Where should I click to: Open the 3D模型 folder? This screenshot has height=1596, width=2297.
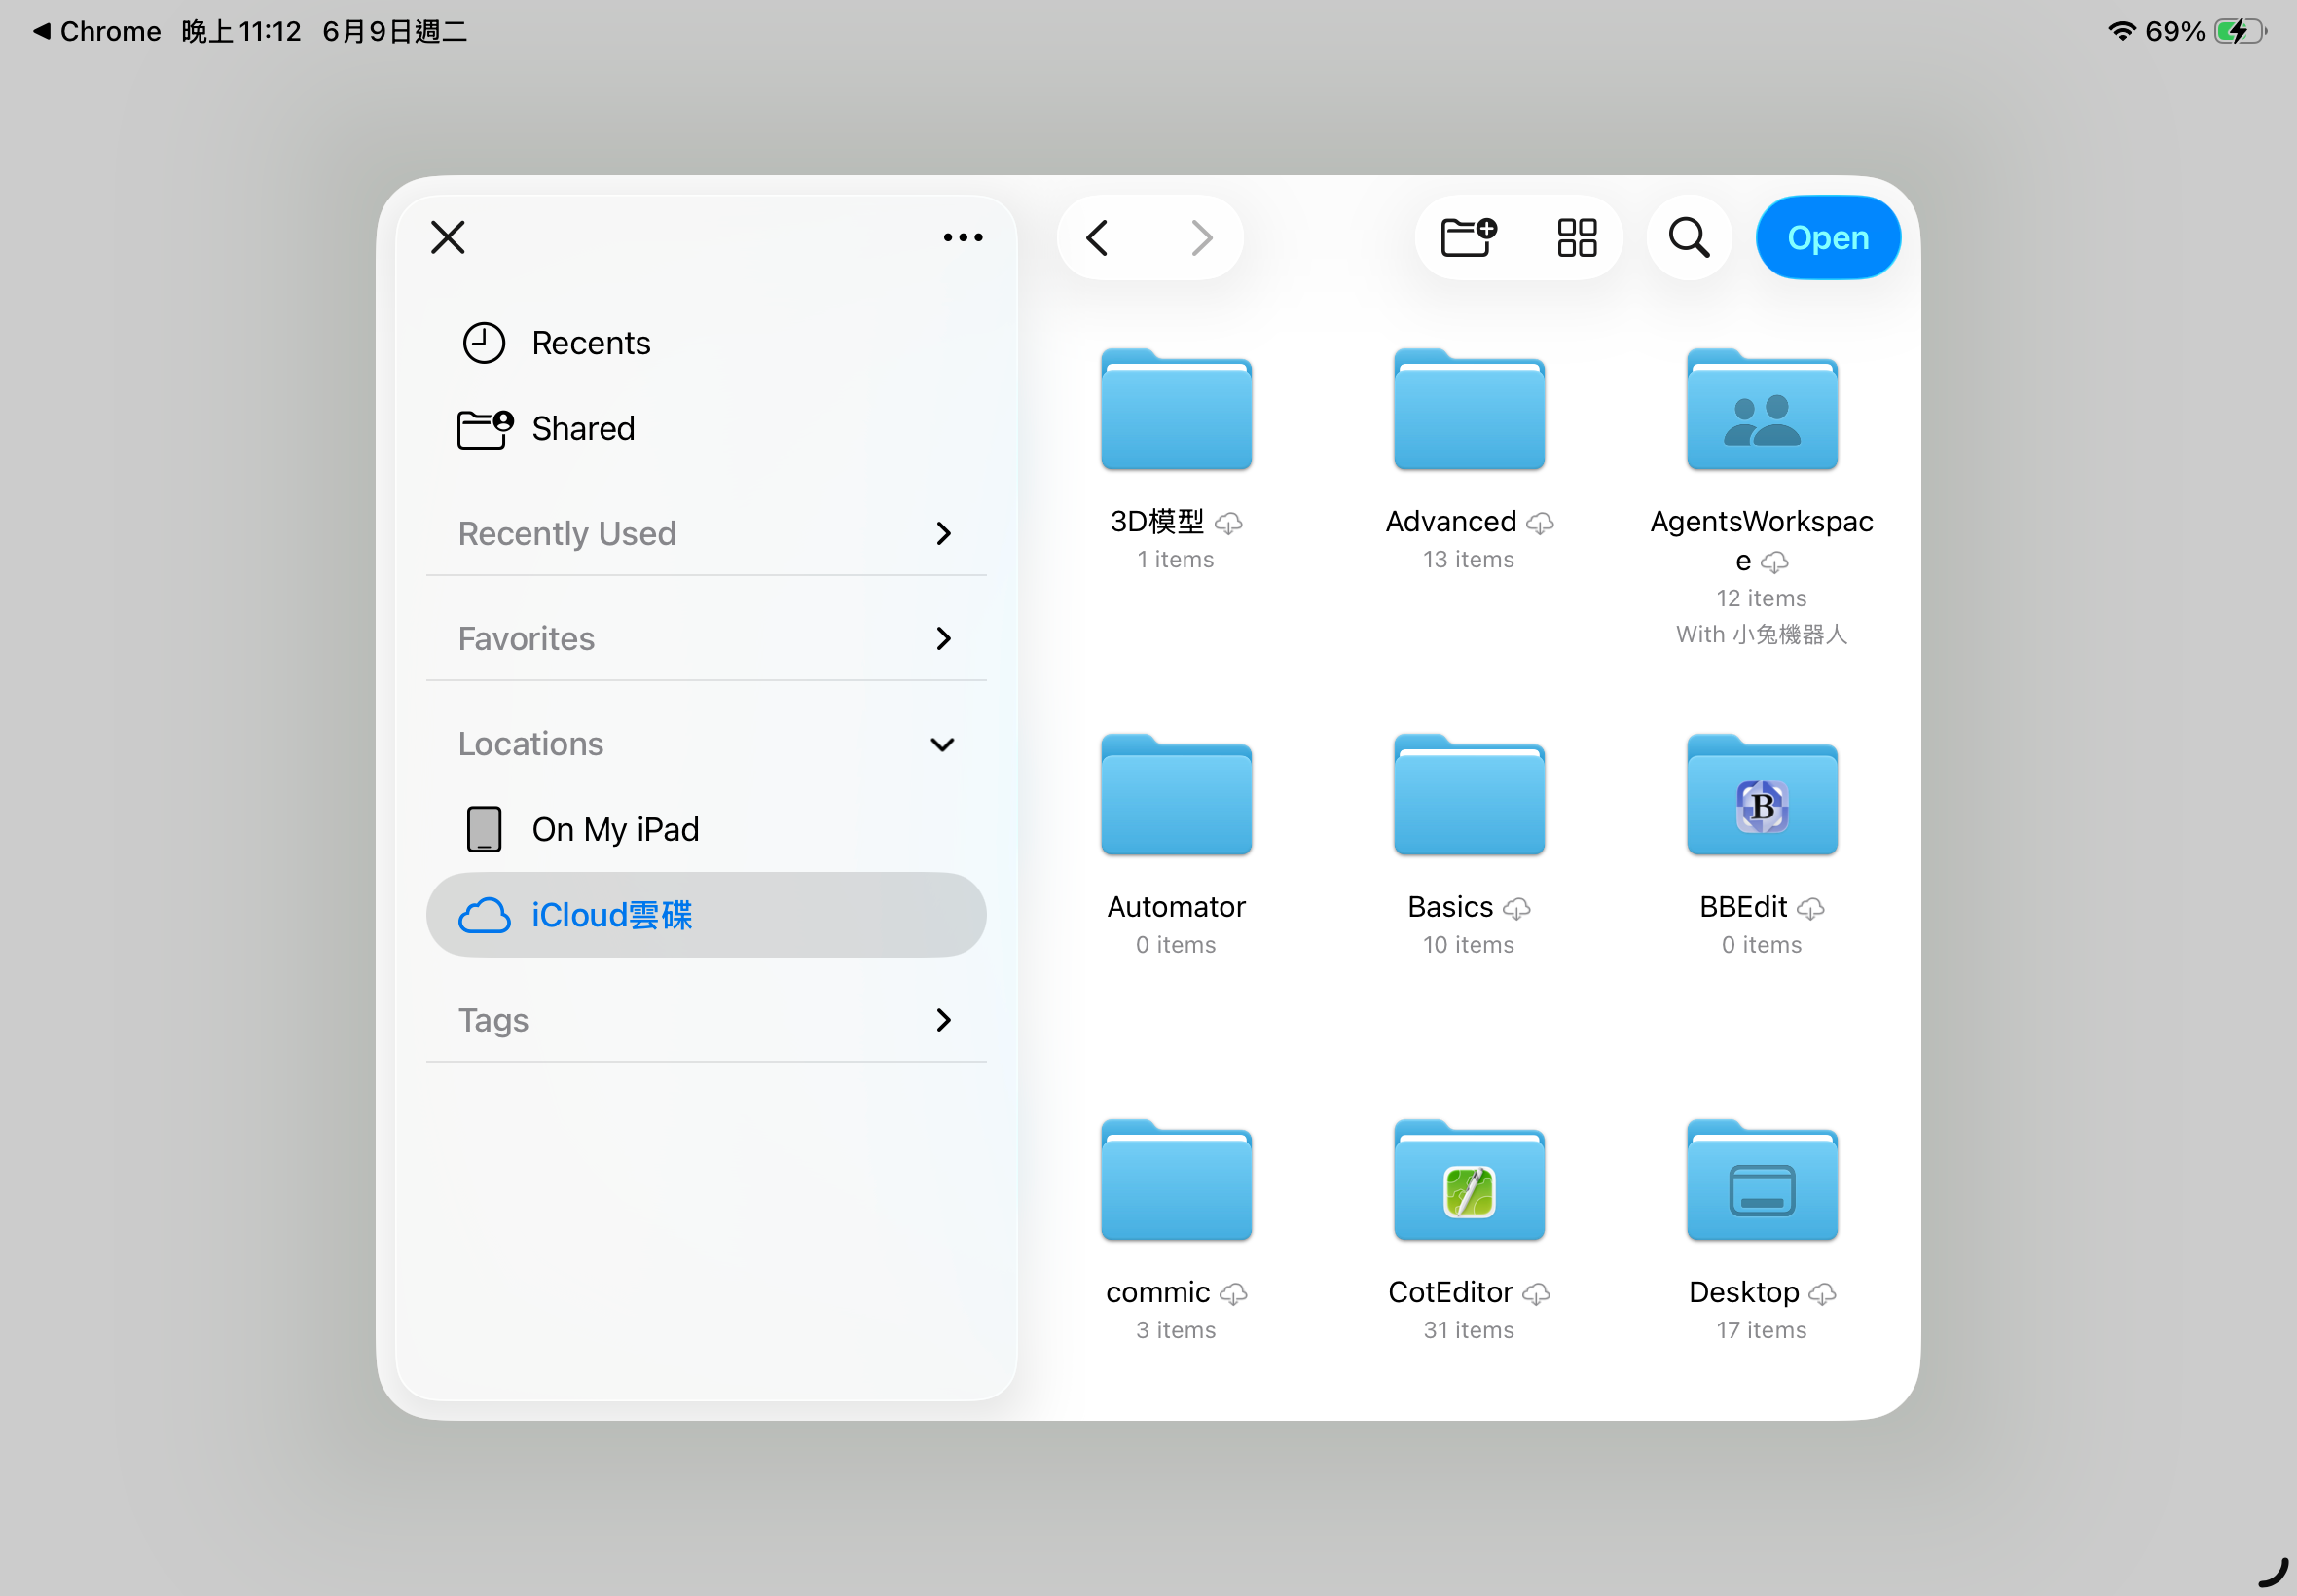point(1176,409)
